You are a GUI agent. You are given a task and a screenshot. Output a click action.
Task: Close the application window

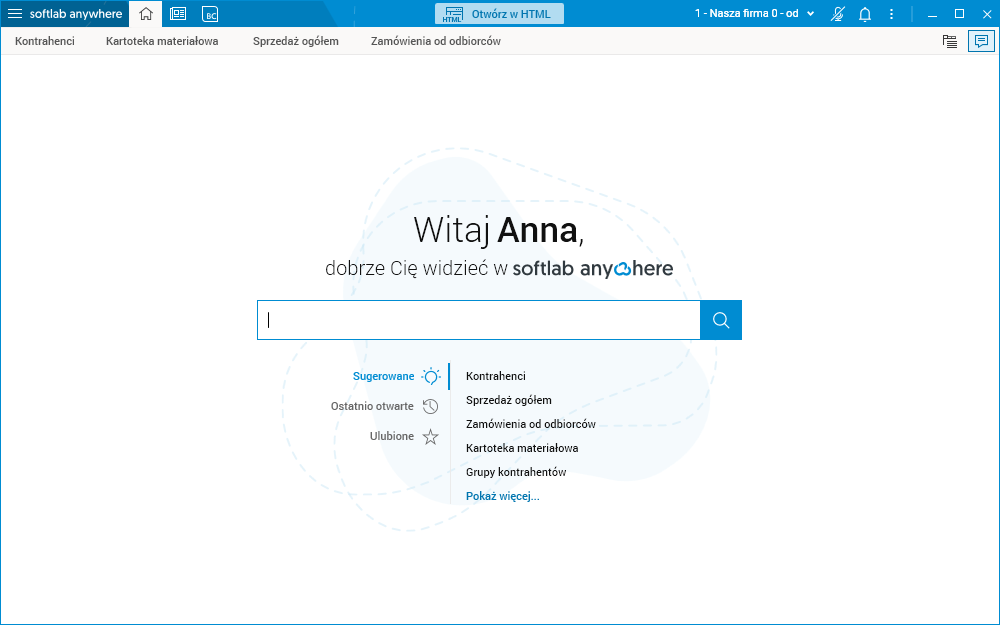[987, 14]
